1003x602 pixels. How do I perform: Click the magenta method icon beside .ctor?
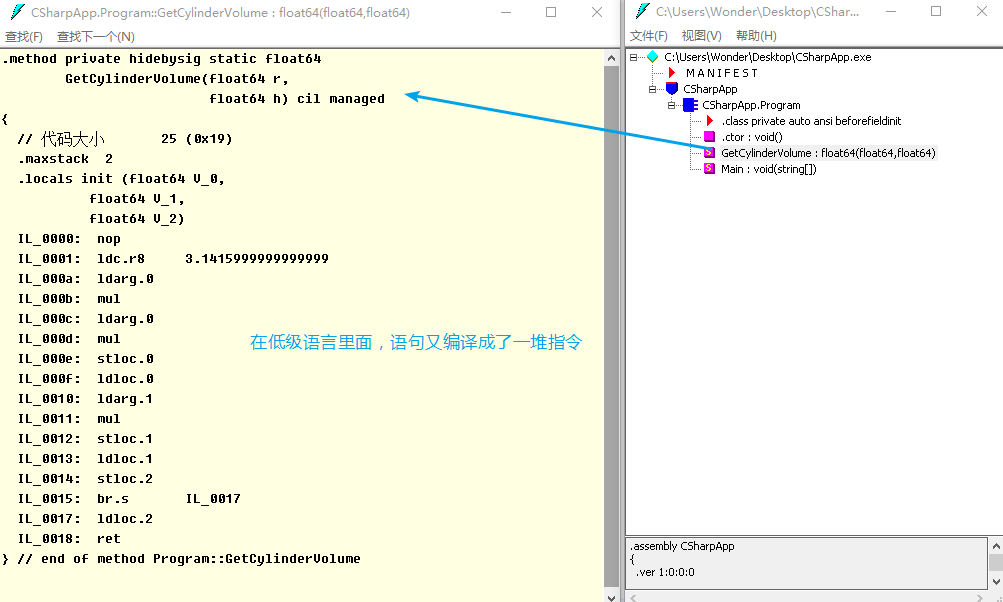709,137
